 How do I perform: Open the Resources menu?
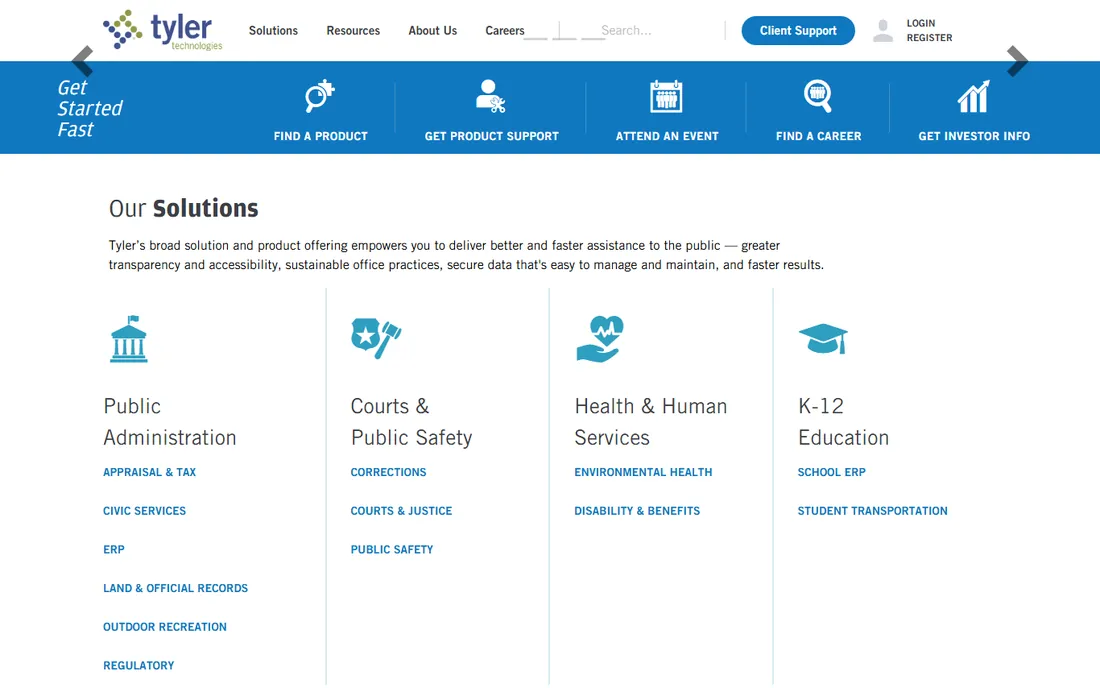353,31
